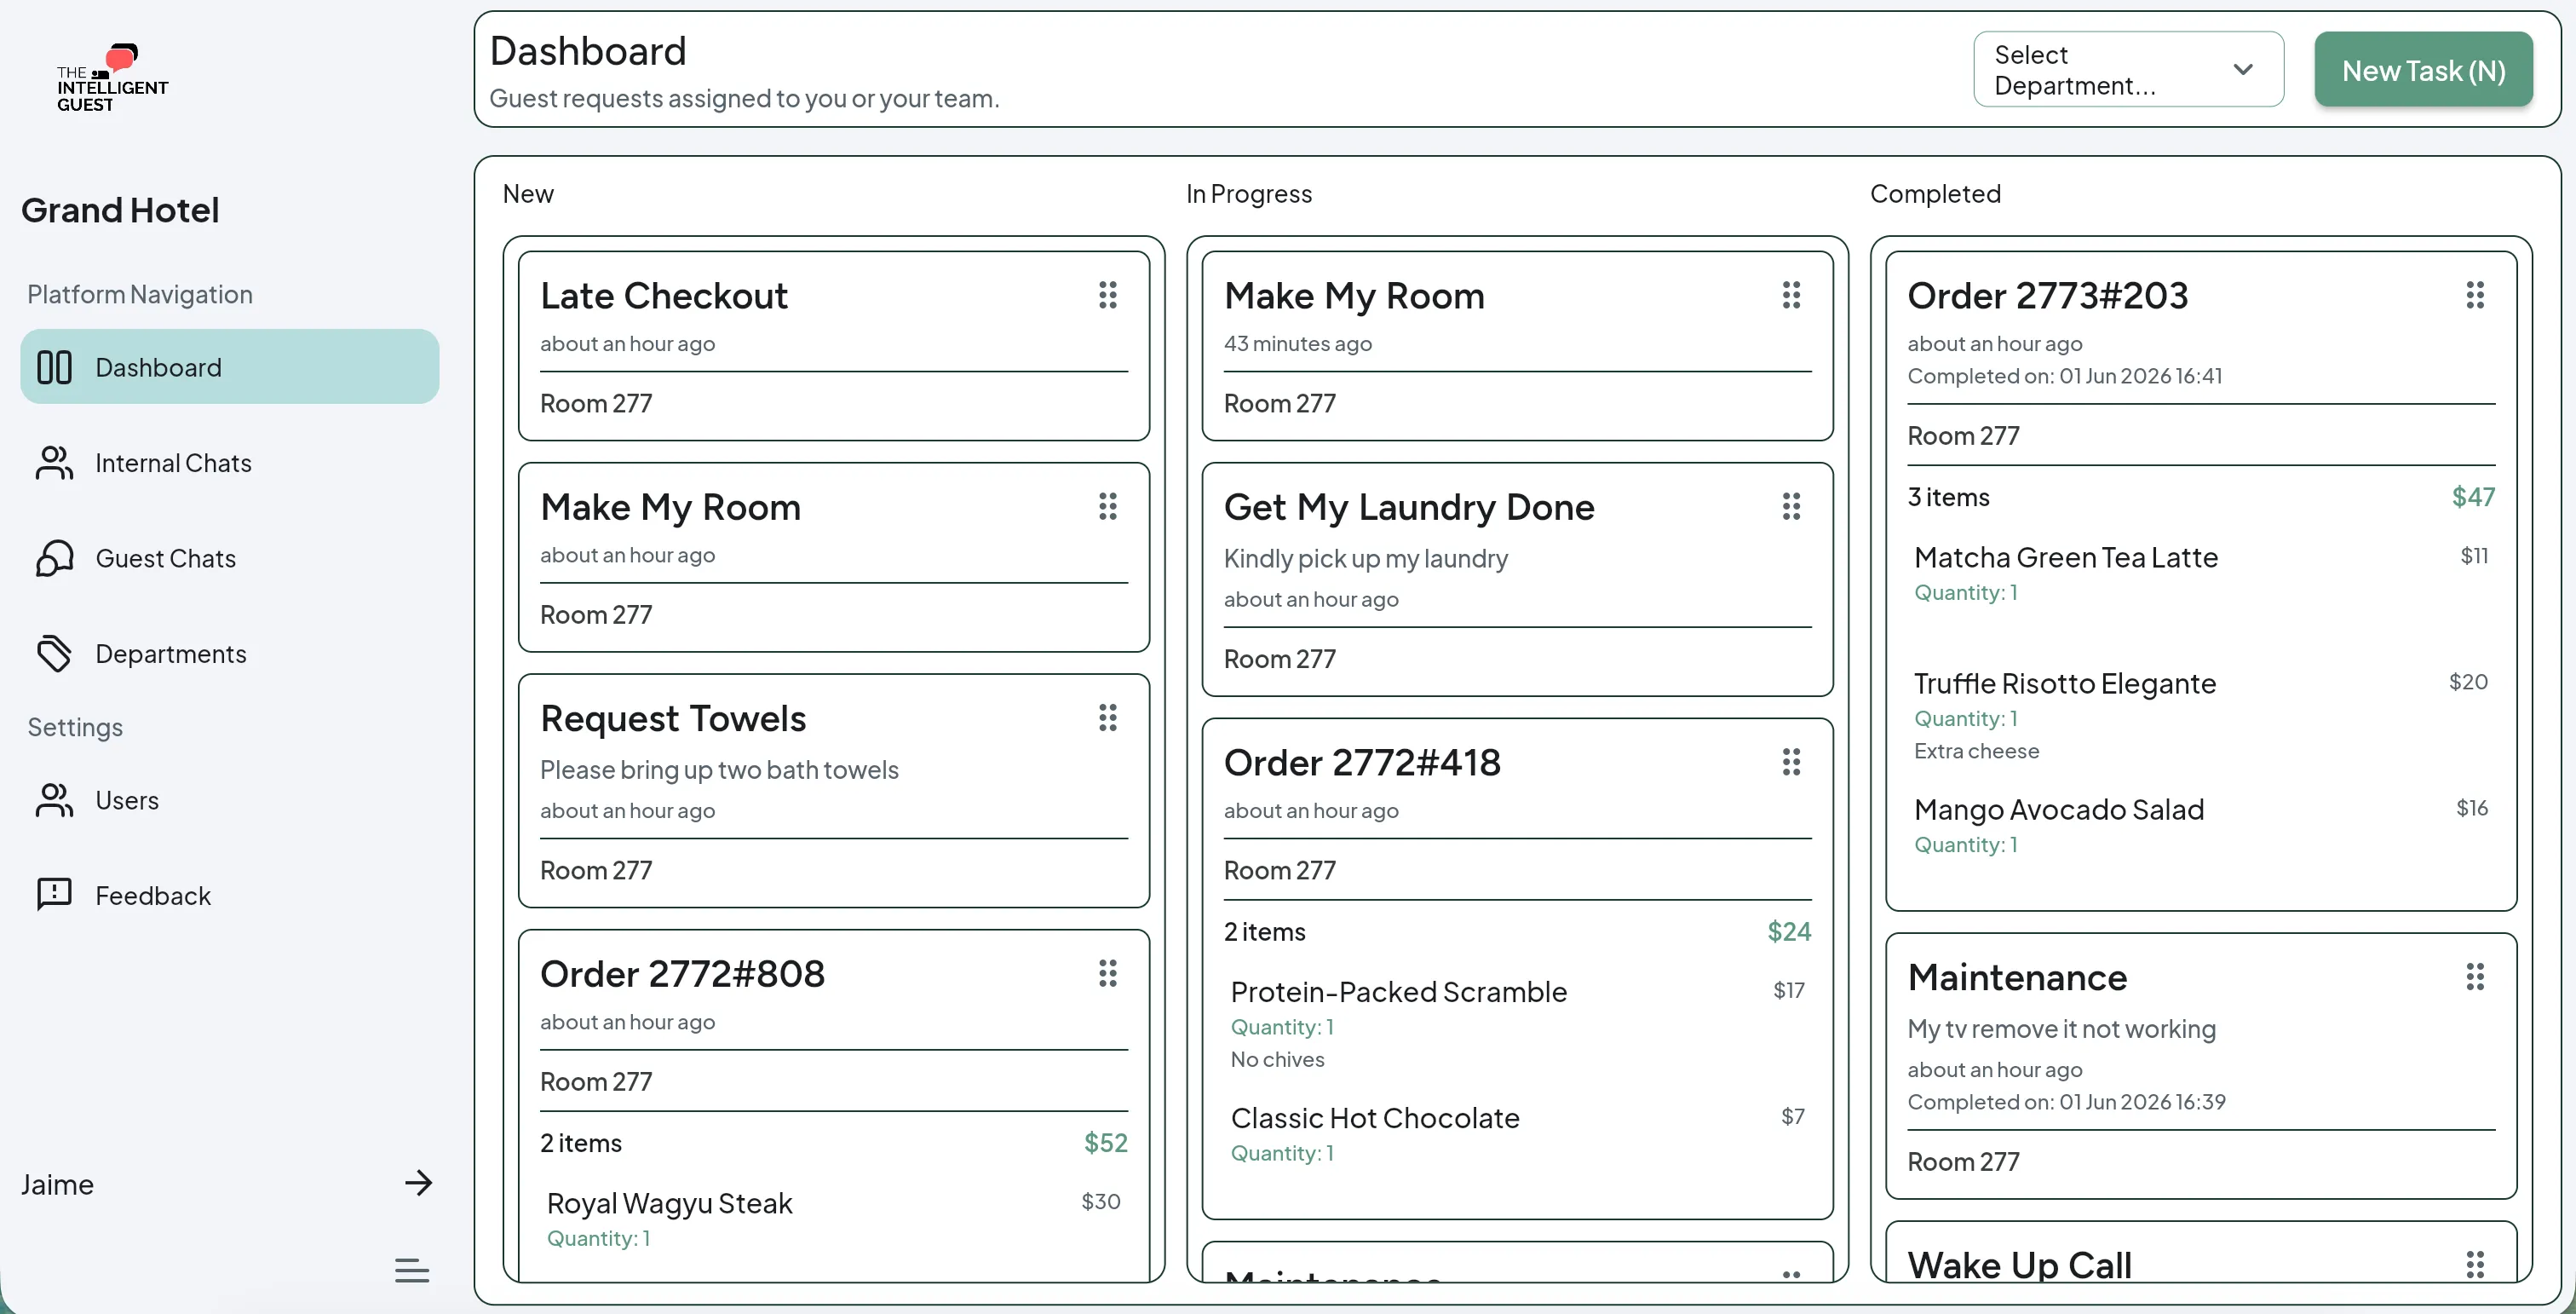The height and width of the screenshot is (1314, 2576).
Task: Open drag handle on In Progress Make My Room card
Action: click(x=1791, y=295)
